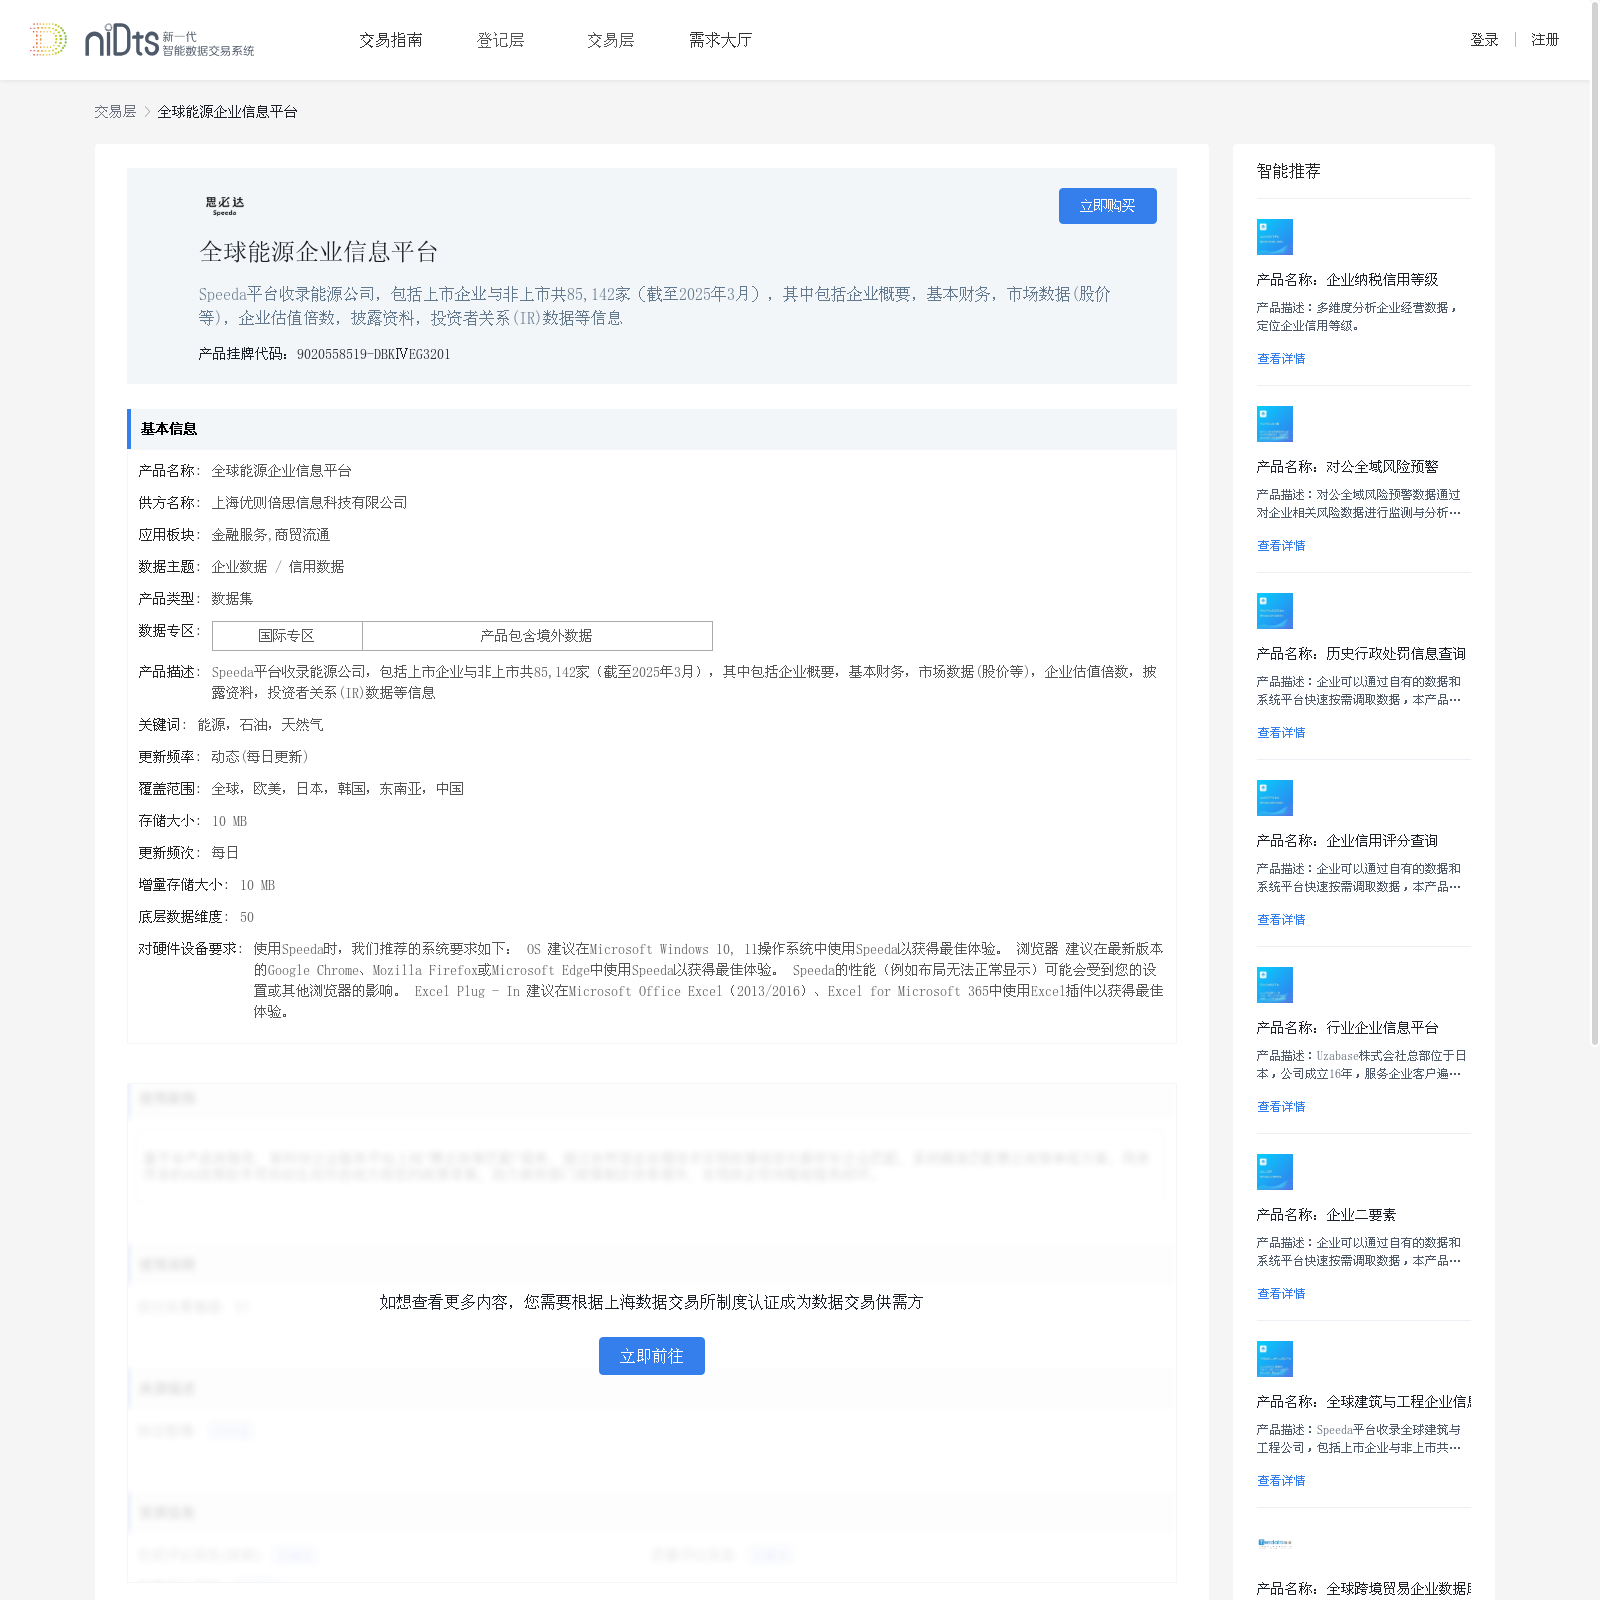The image size is (1600, 1600).
Task: Click the 基本信息 section header
Action: 652,429
